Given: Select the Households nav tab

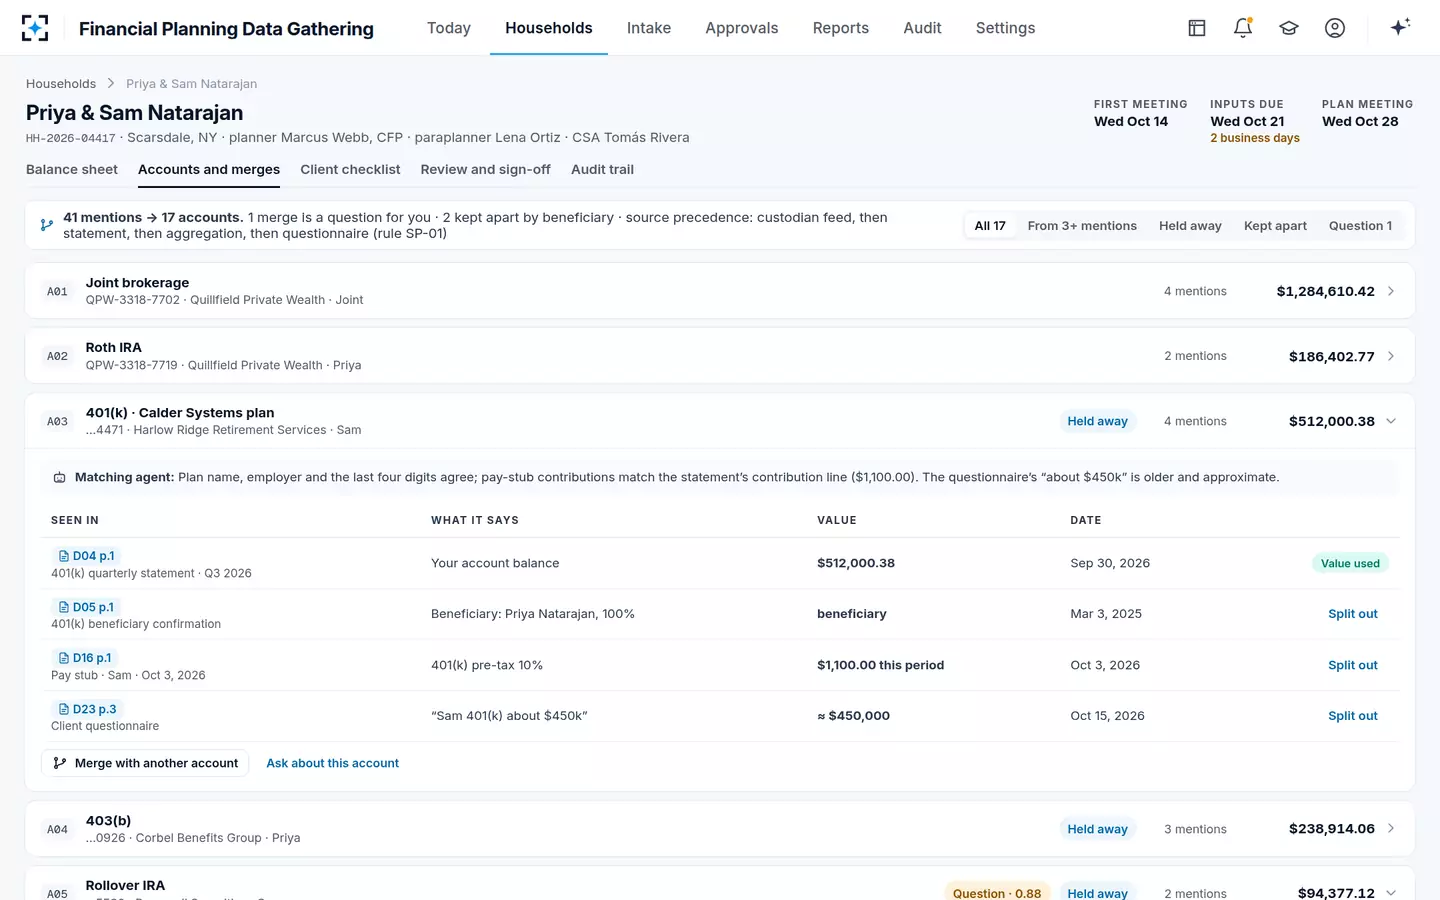Looking at the screenshot, I should 549,28.
